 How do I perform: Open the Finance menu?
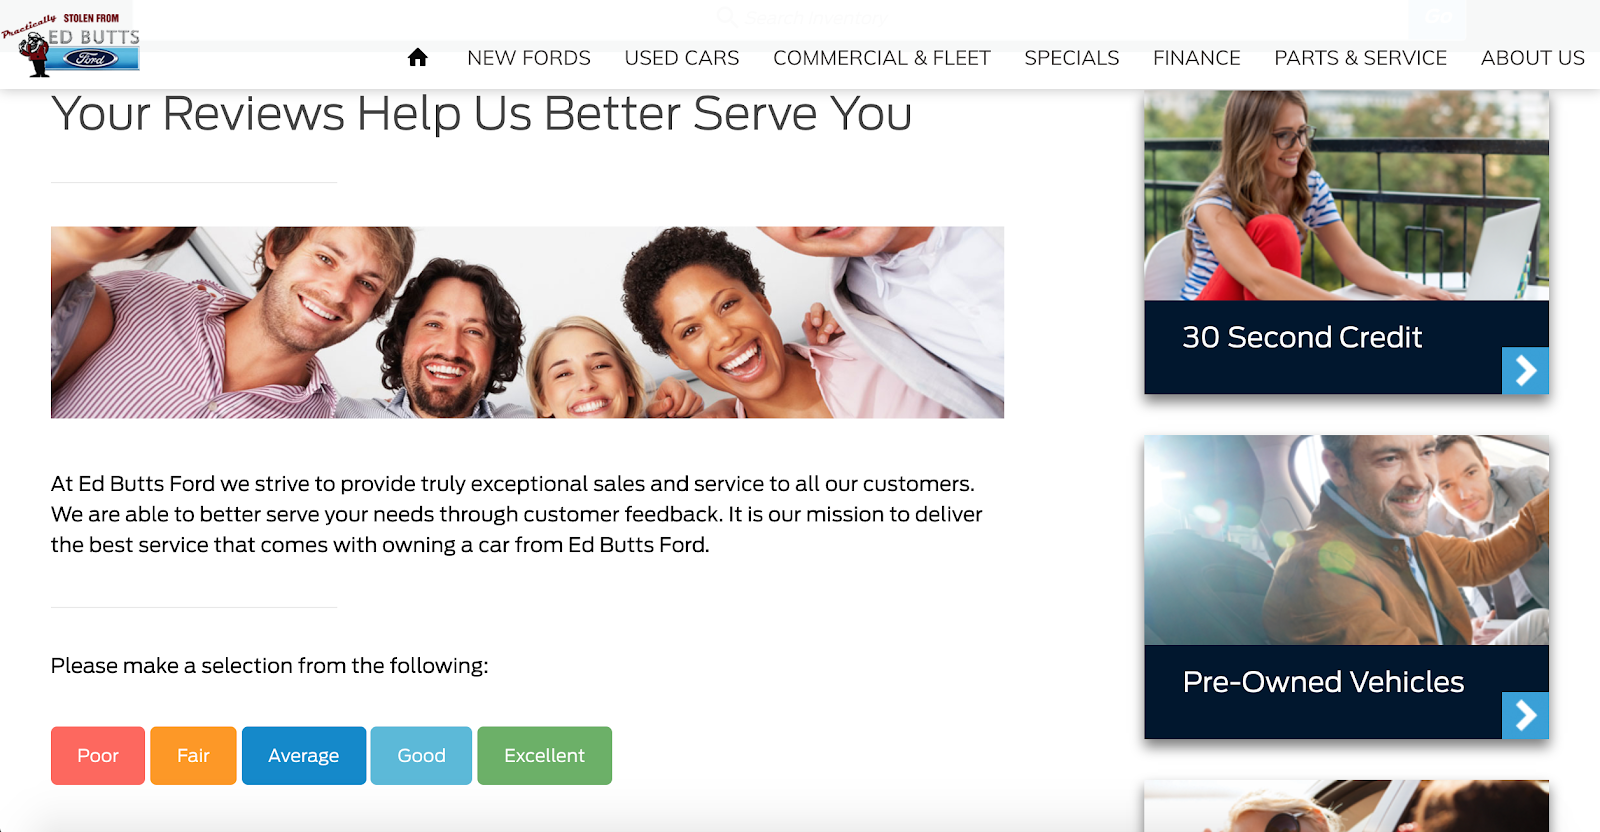1197,58
